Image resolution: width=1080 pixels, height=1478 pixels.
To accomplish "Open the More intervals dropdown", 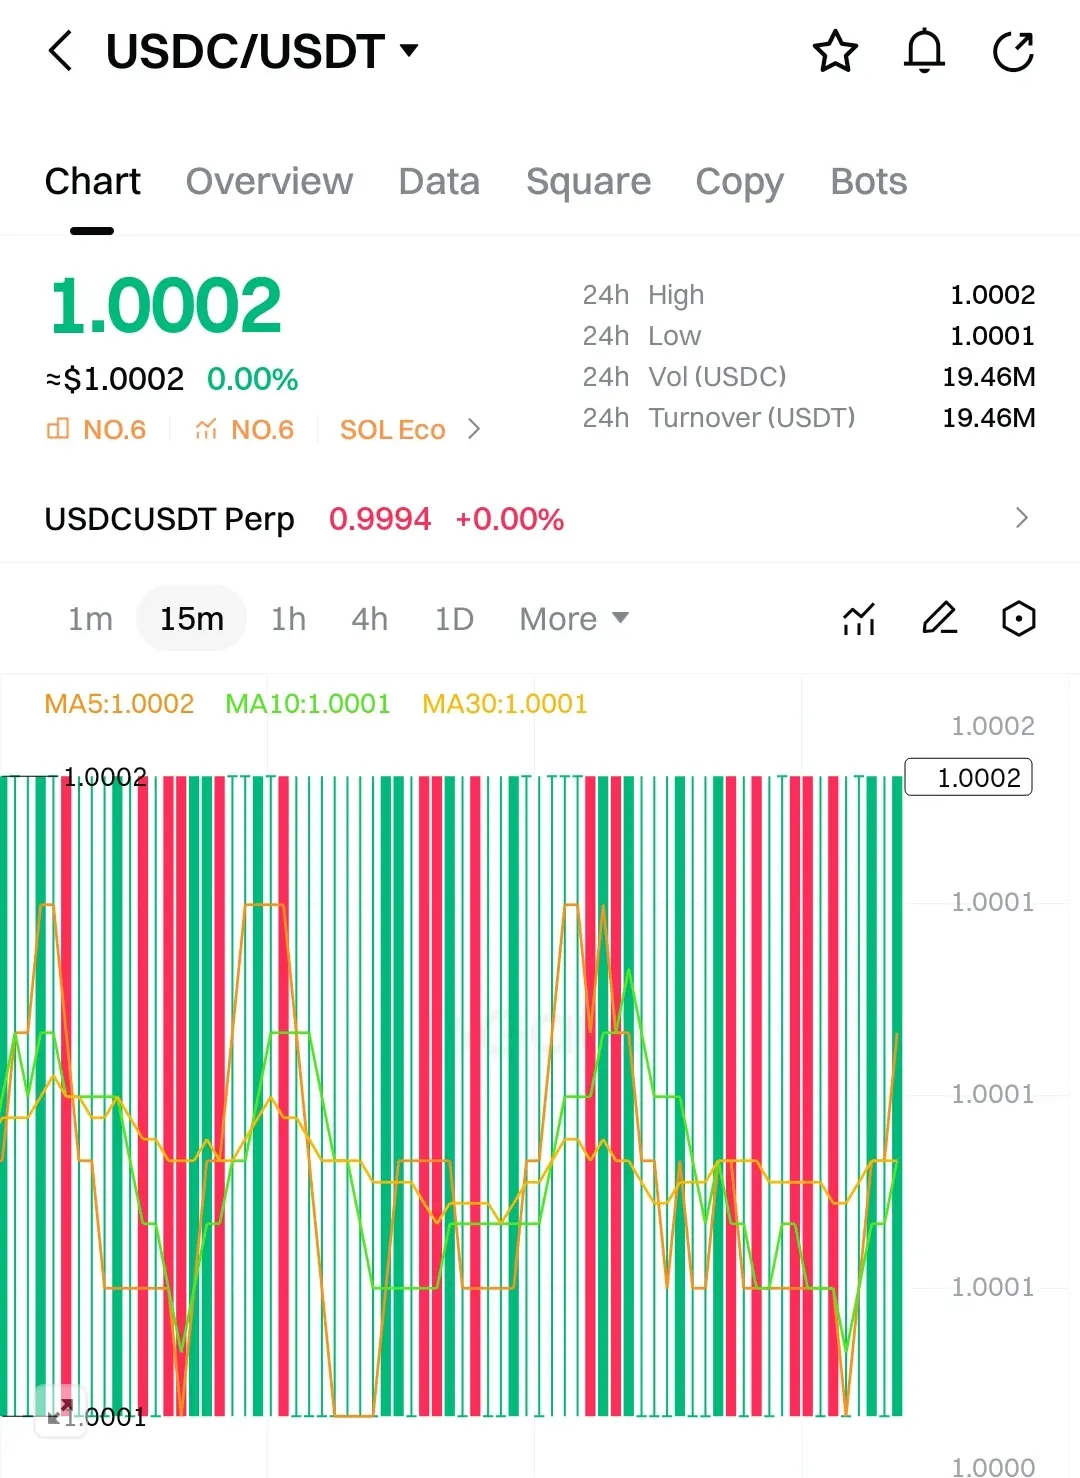I will (x=574, y=619).
